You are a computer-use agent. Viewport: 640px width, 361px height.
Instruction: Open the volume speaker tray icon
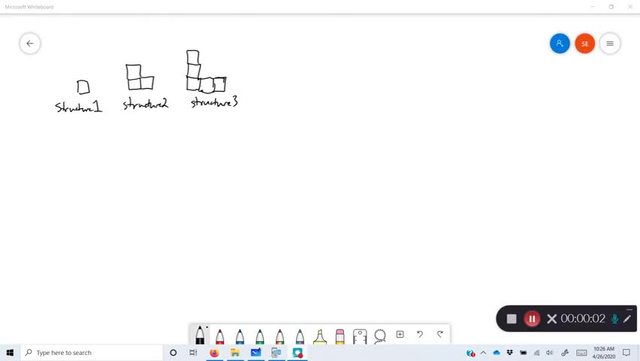pos(549,352)
